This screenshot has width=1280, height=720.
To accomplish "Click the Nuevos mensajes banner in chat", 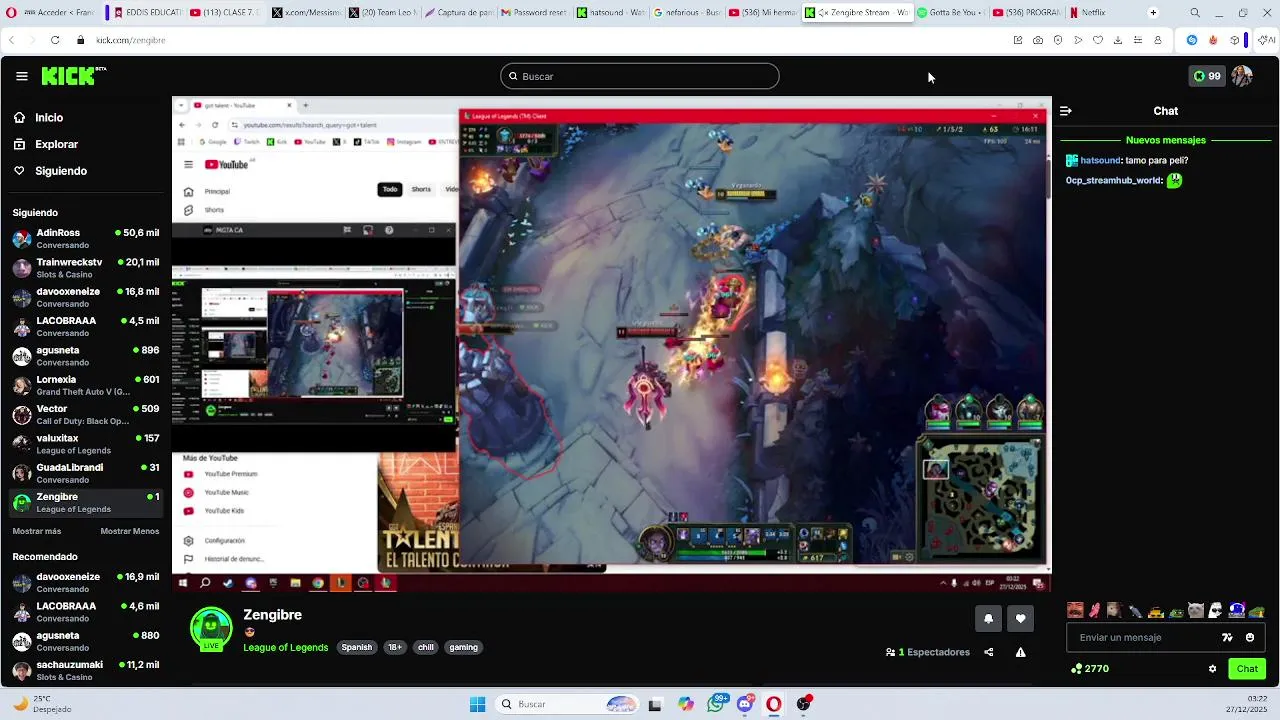I will coord(1165,140).
